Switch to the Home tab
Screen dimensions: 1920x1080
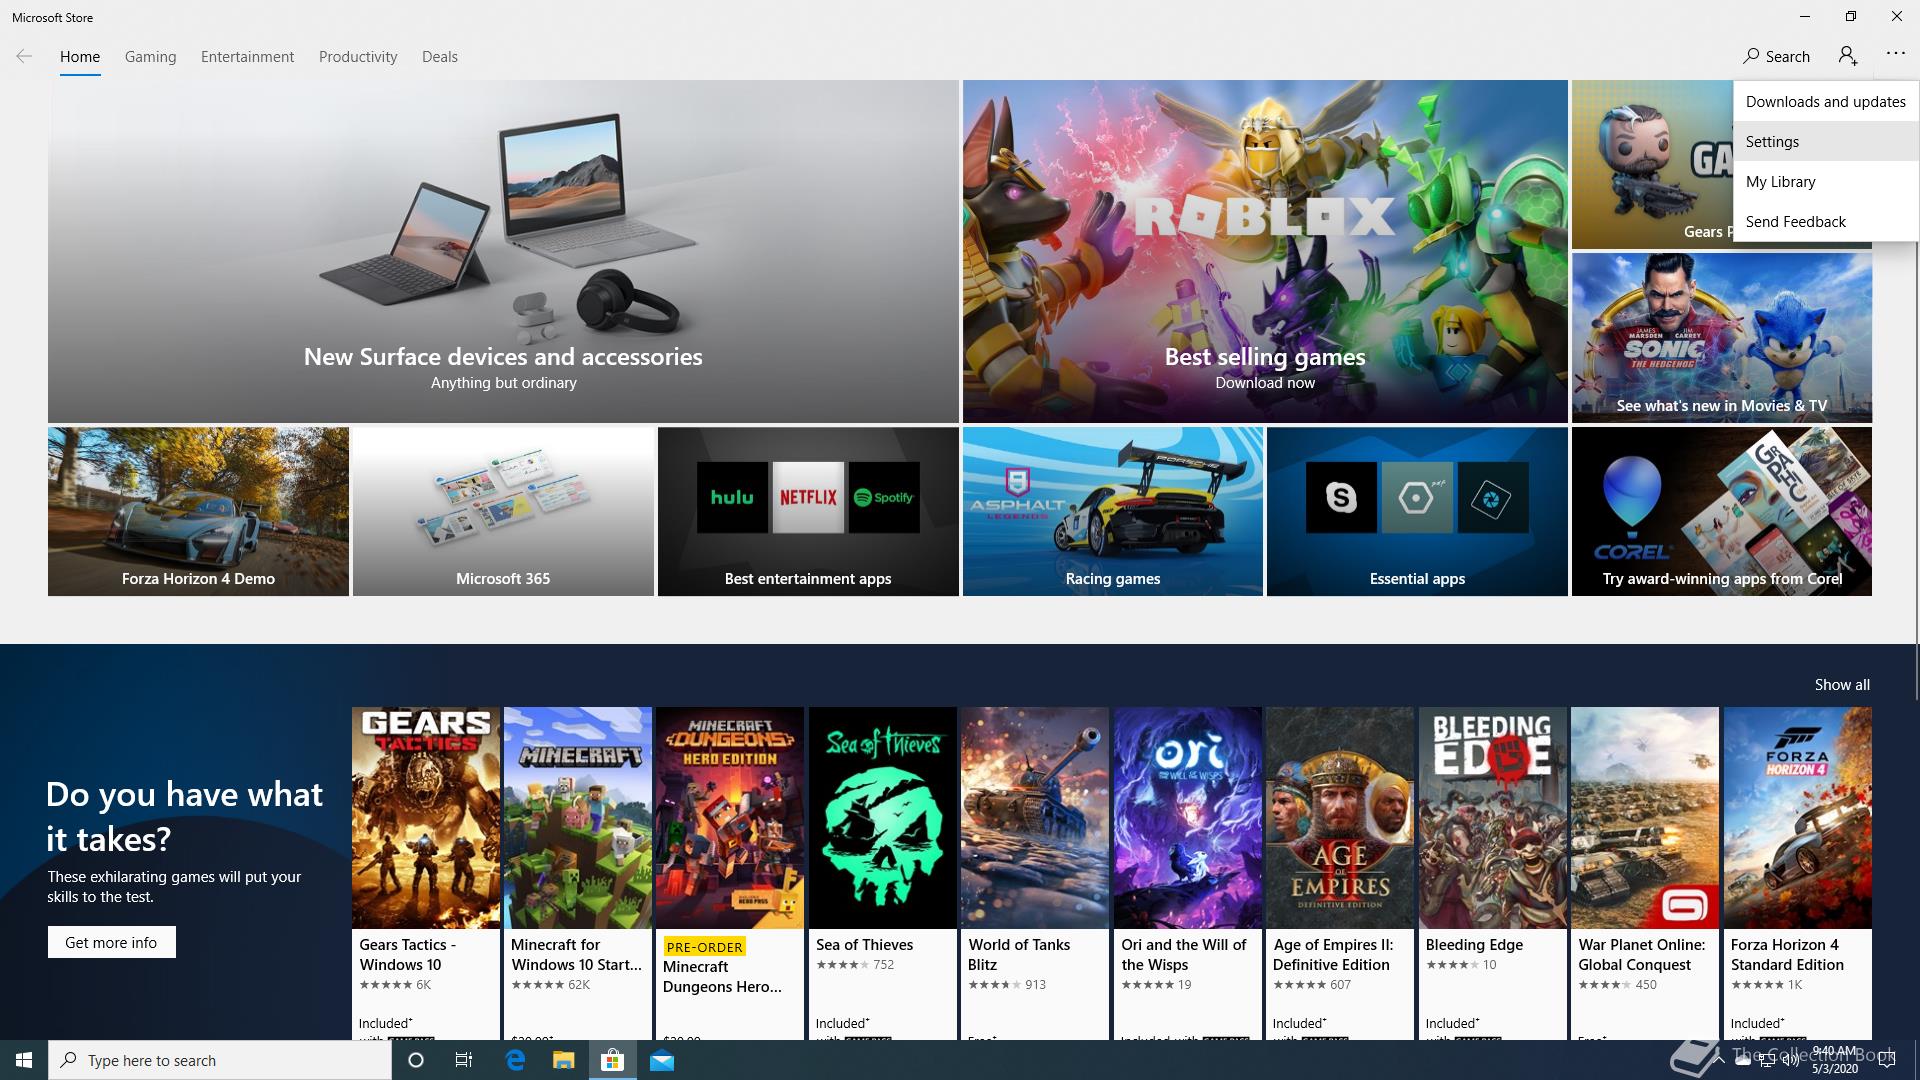pyautogui.click(x=80, y=57)
